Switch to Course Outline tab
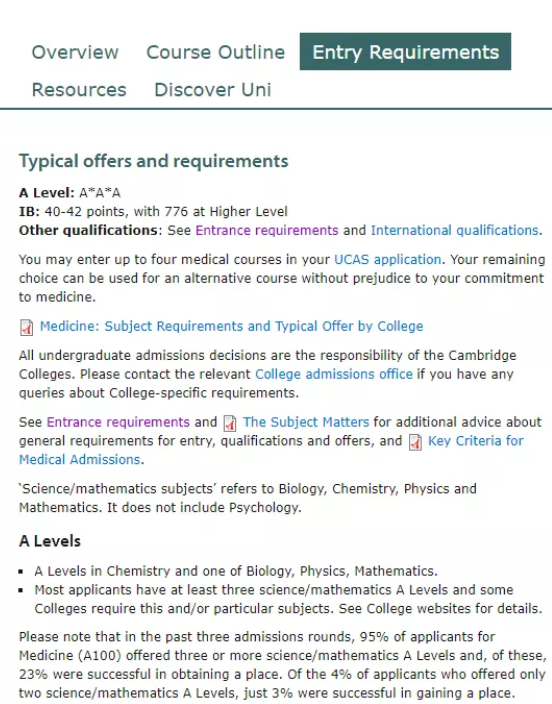 (216, 52)
